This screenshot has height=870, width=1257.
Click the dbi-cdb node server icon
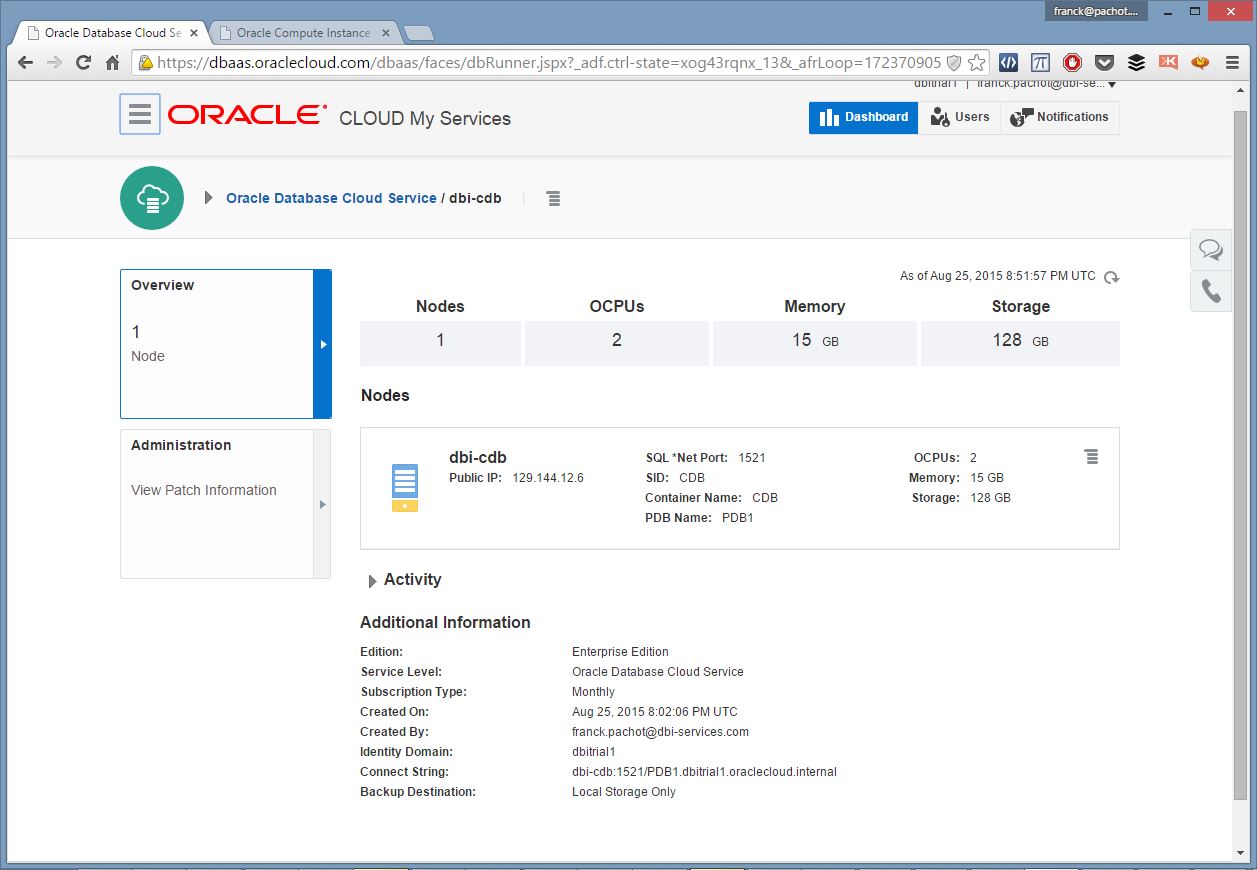[405, 488]
